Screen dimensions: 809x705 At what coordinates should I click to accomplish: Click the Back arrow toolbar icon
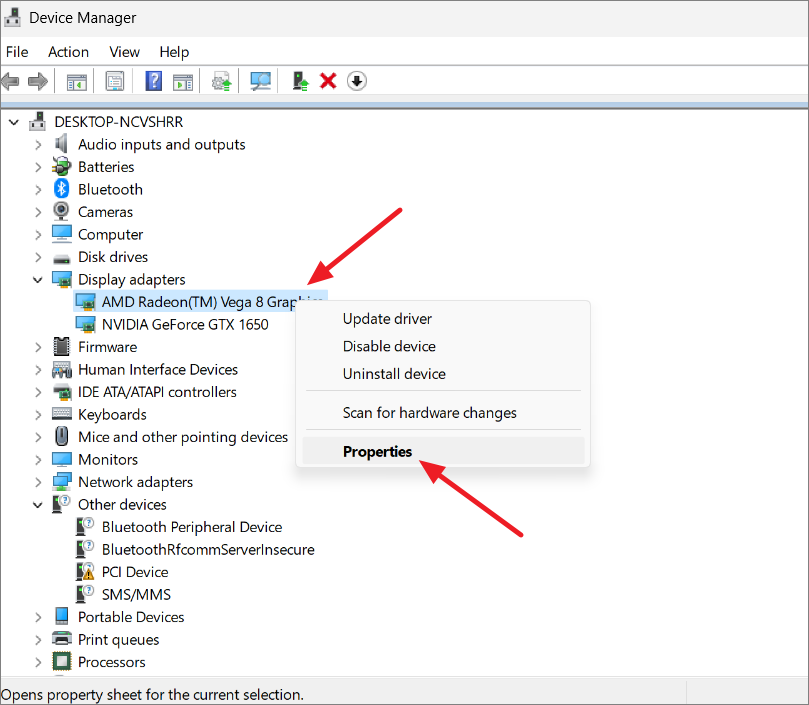point(10,81)
